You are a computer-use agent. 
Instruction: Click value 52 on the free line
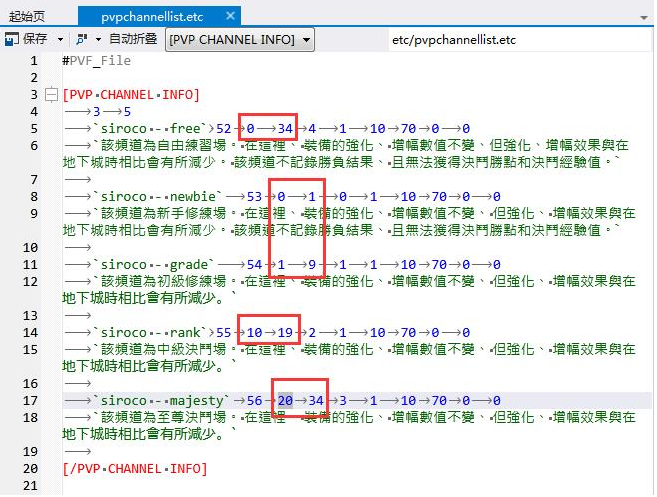pyautogui.click(x=224, y=129)
